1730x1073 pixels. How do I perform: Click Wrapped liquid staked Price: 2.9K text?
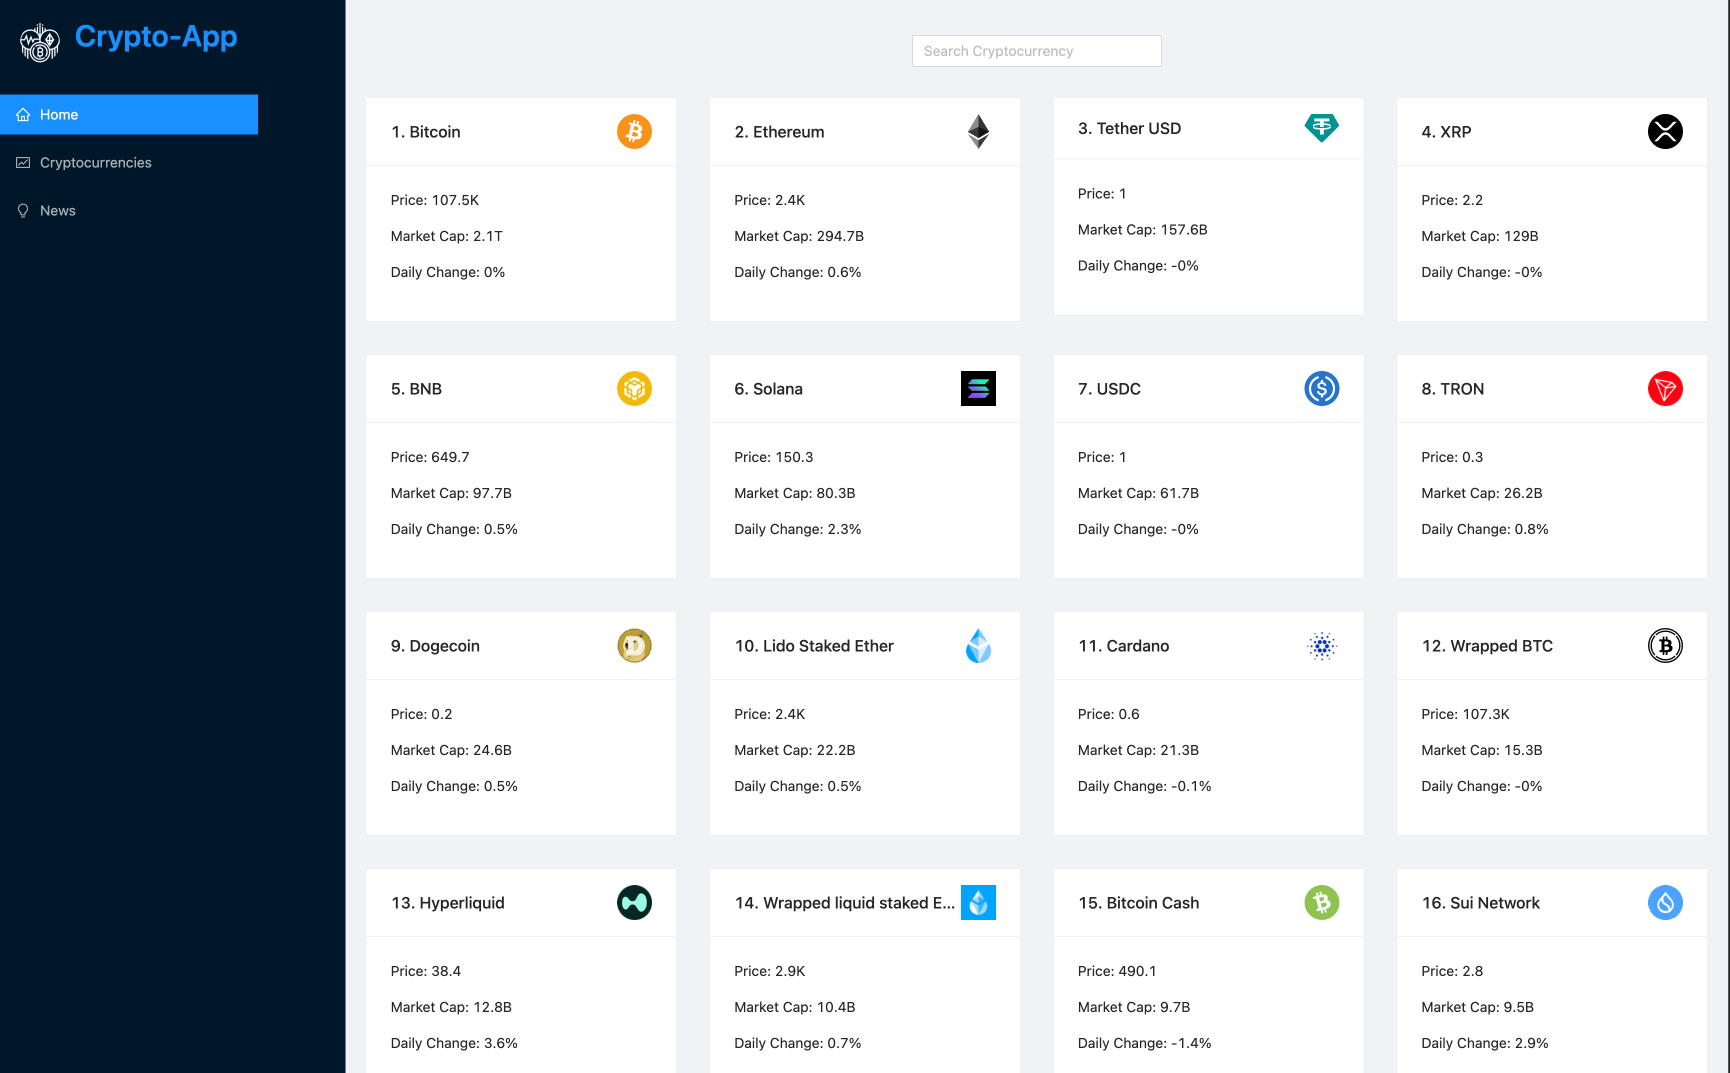770,971
